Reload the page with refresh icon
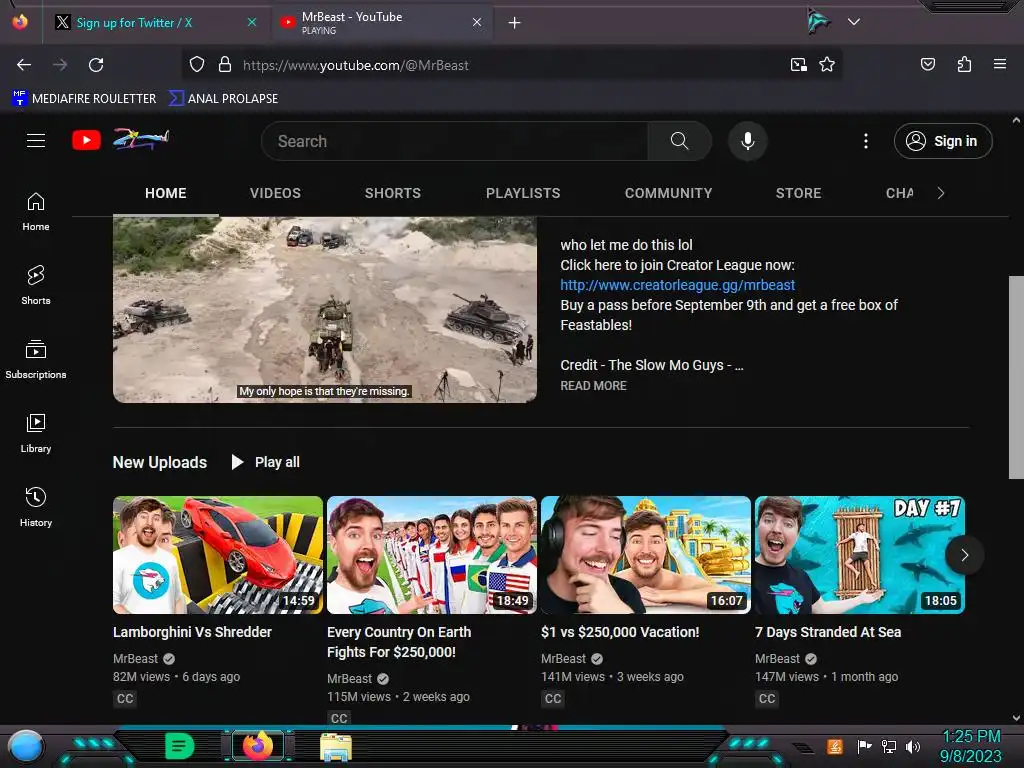The height and width of the screenshot is (768, 1024). (x=96, y=65)
